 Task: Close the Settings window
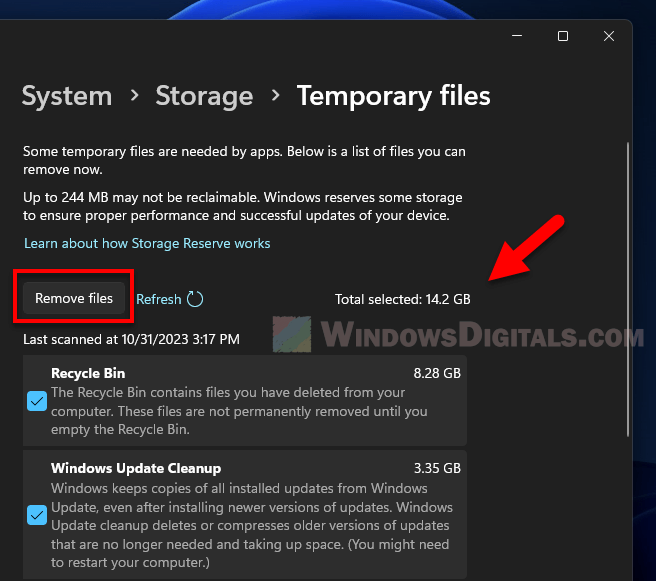click(x=609, y=36)
